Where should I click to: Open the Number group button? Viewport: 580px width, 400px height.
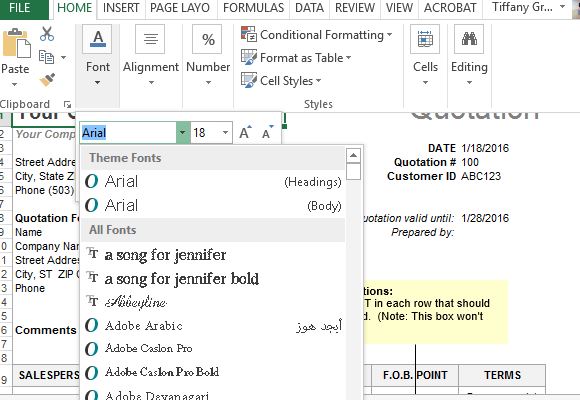(208, 56)
